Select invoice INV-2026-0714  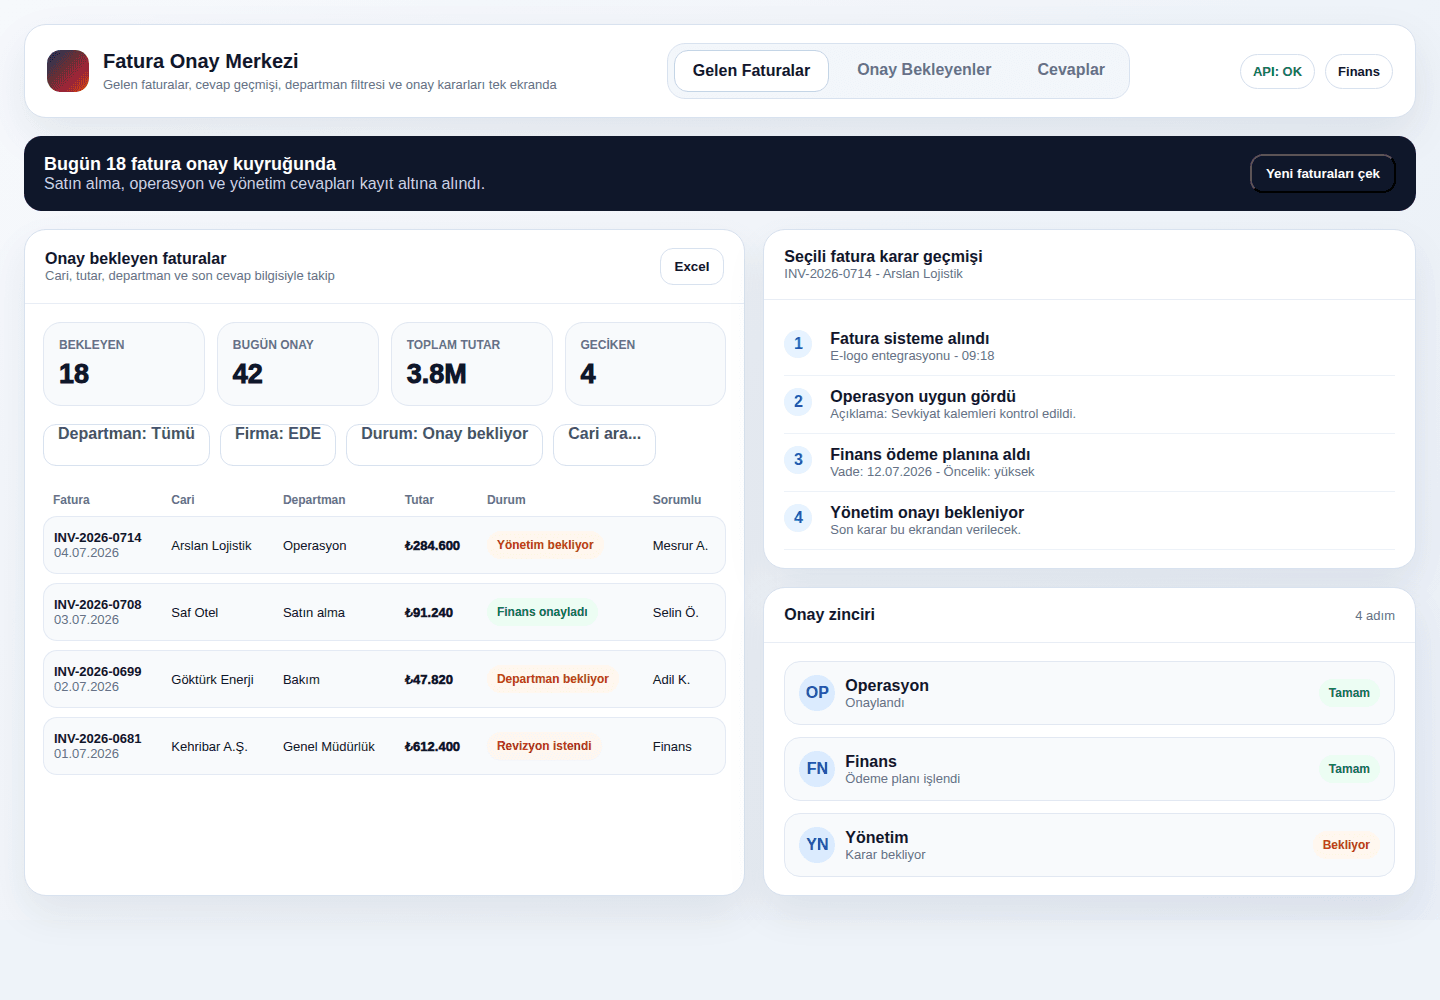pos(384,545)
